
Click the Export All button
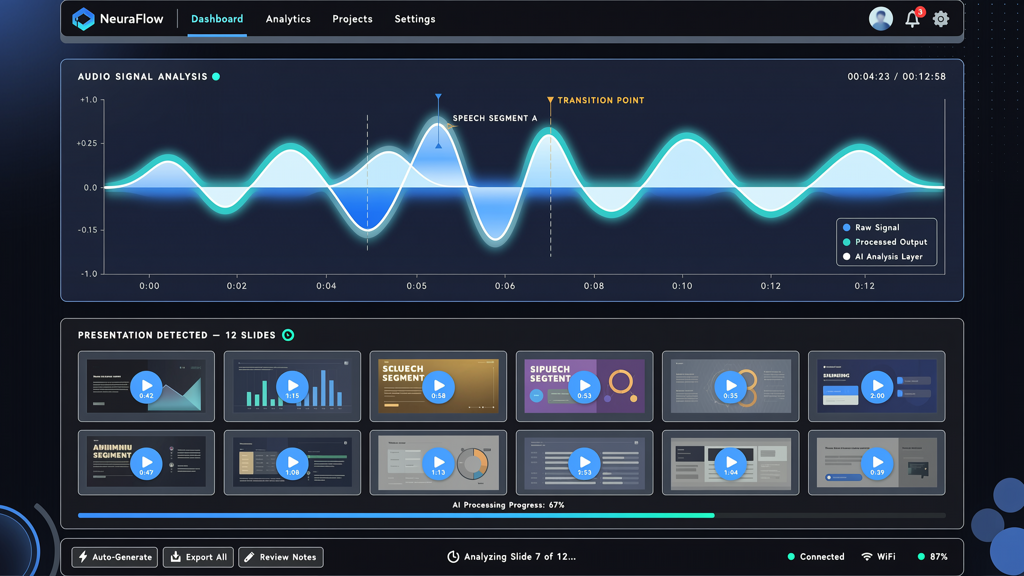(198, 557)
